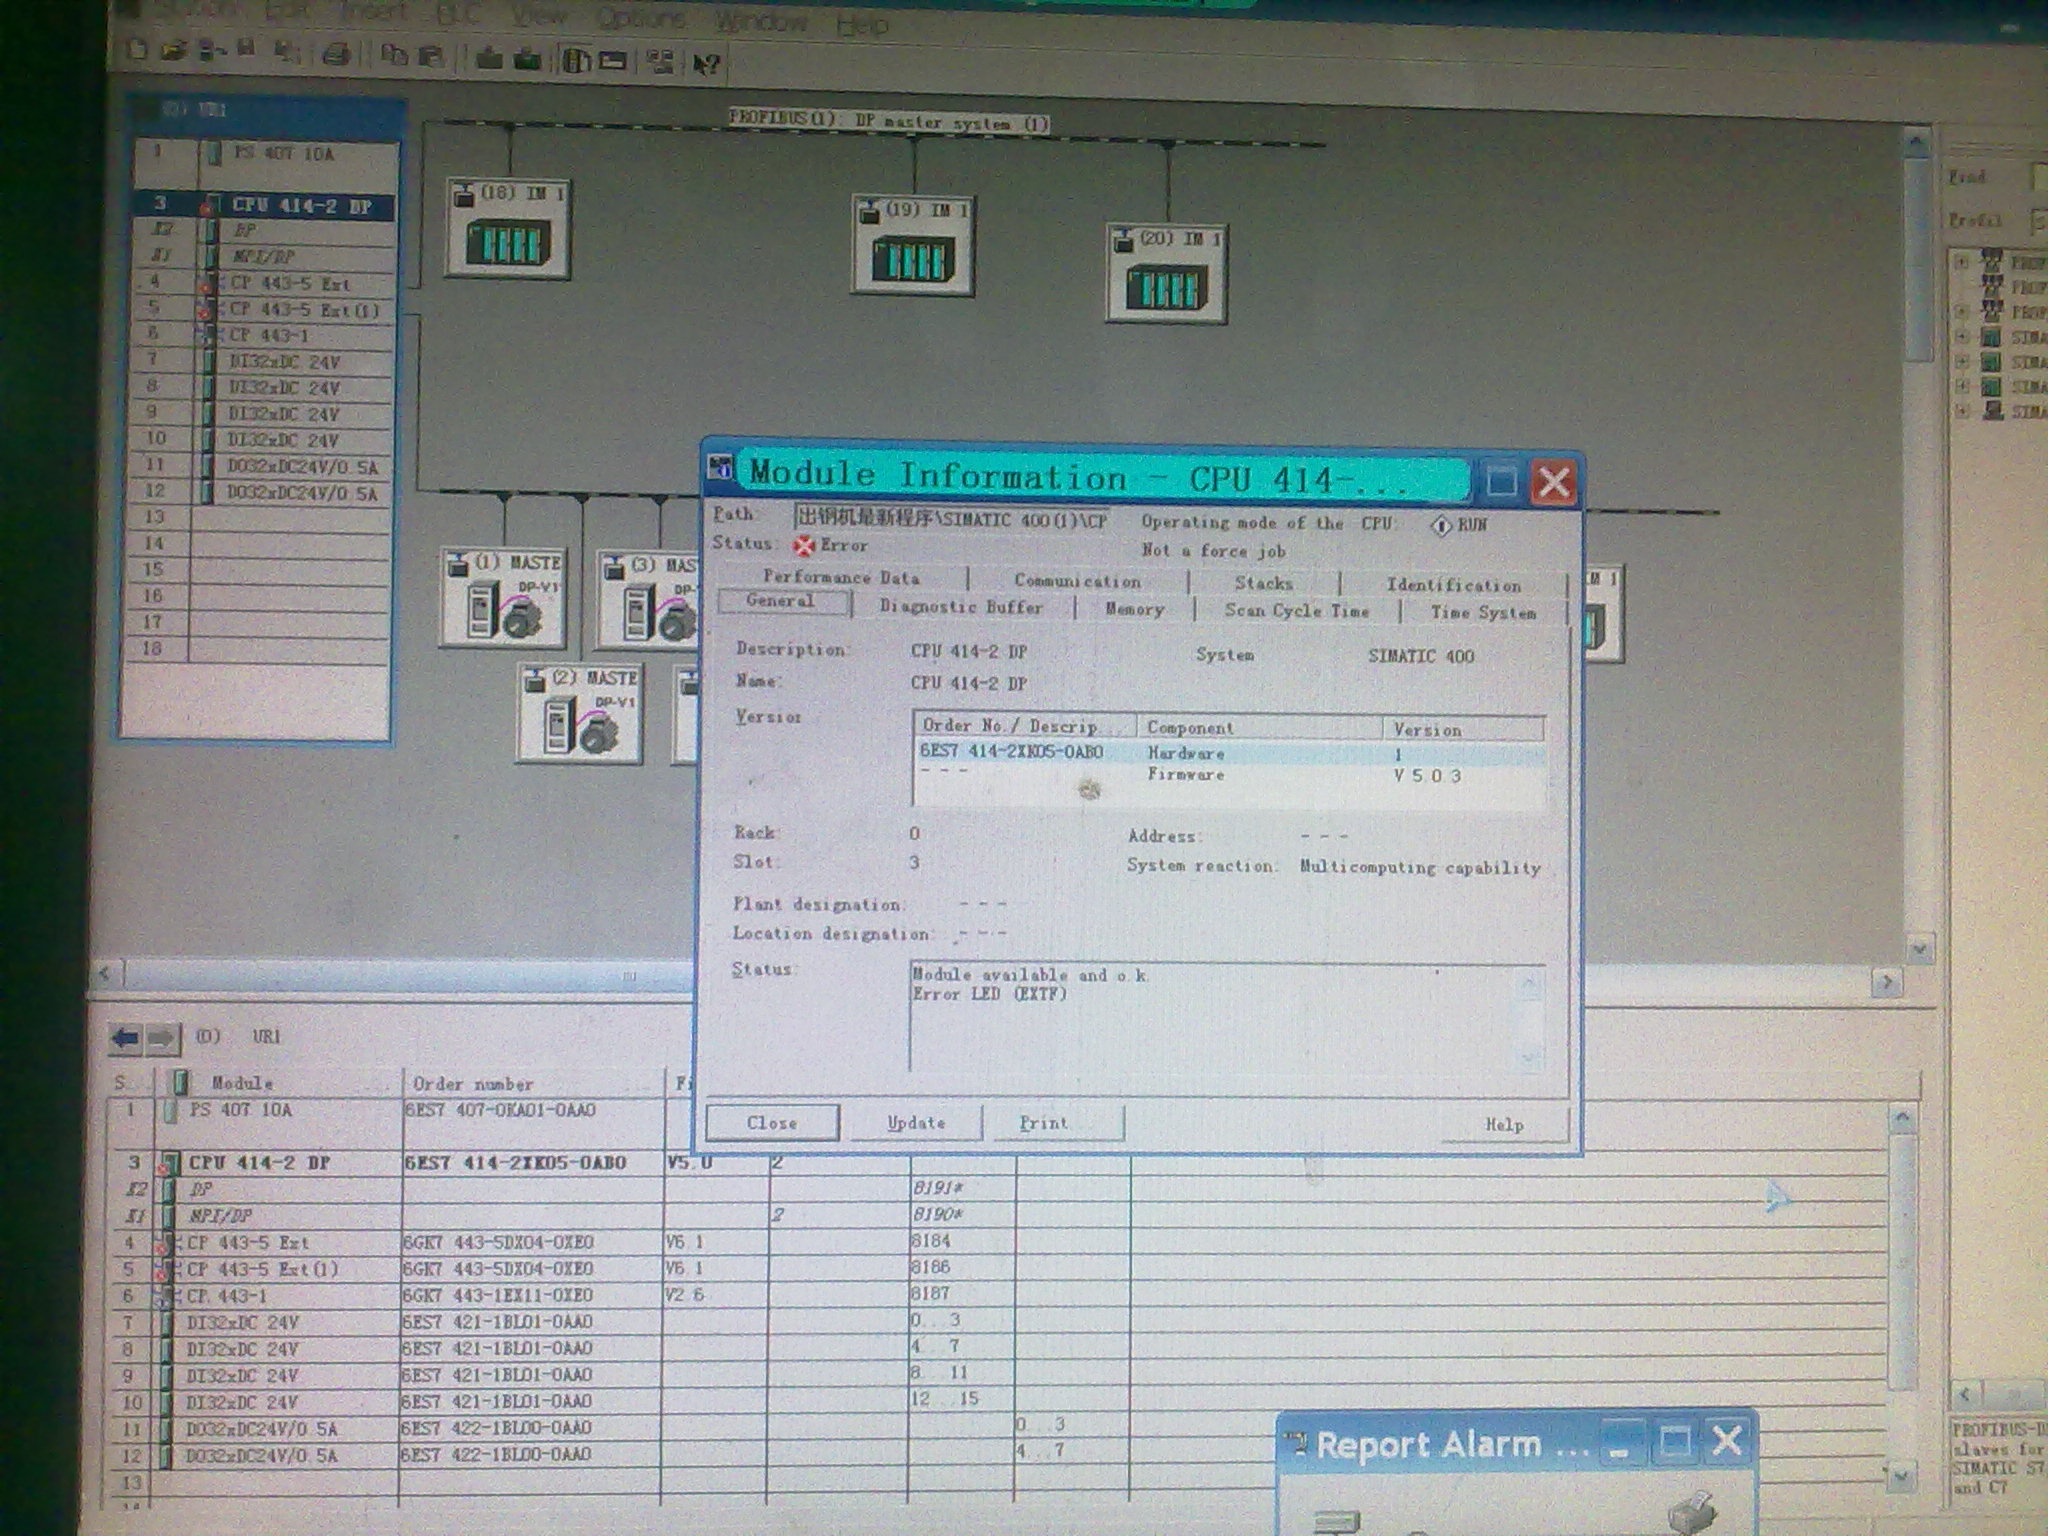Open the Options menu
2048x1536 pixels.
(640, 18)
